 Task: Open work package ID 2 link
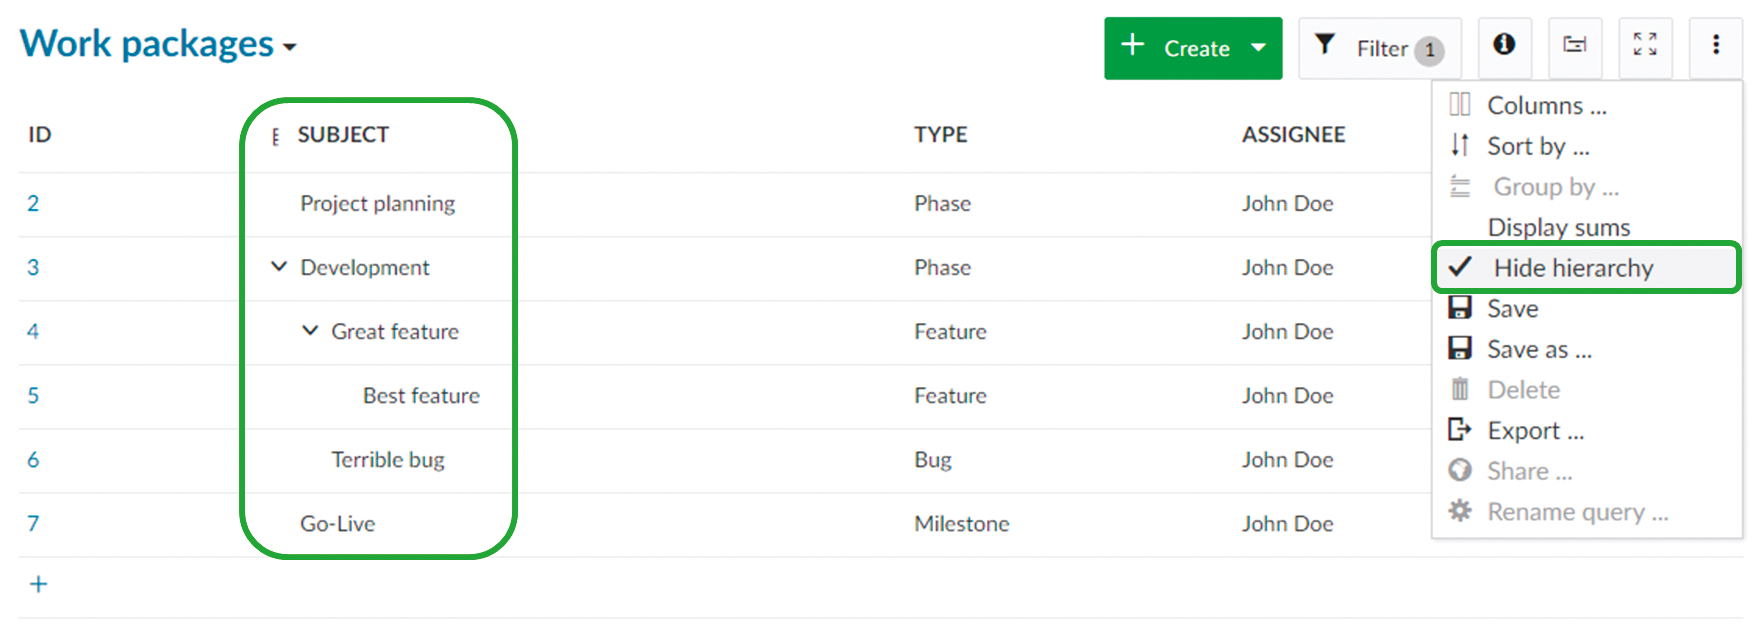pyautogui.click(x=33, y=204)
